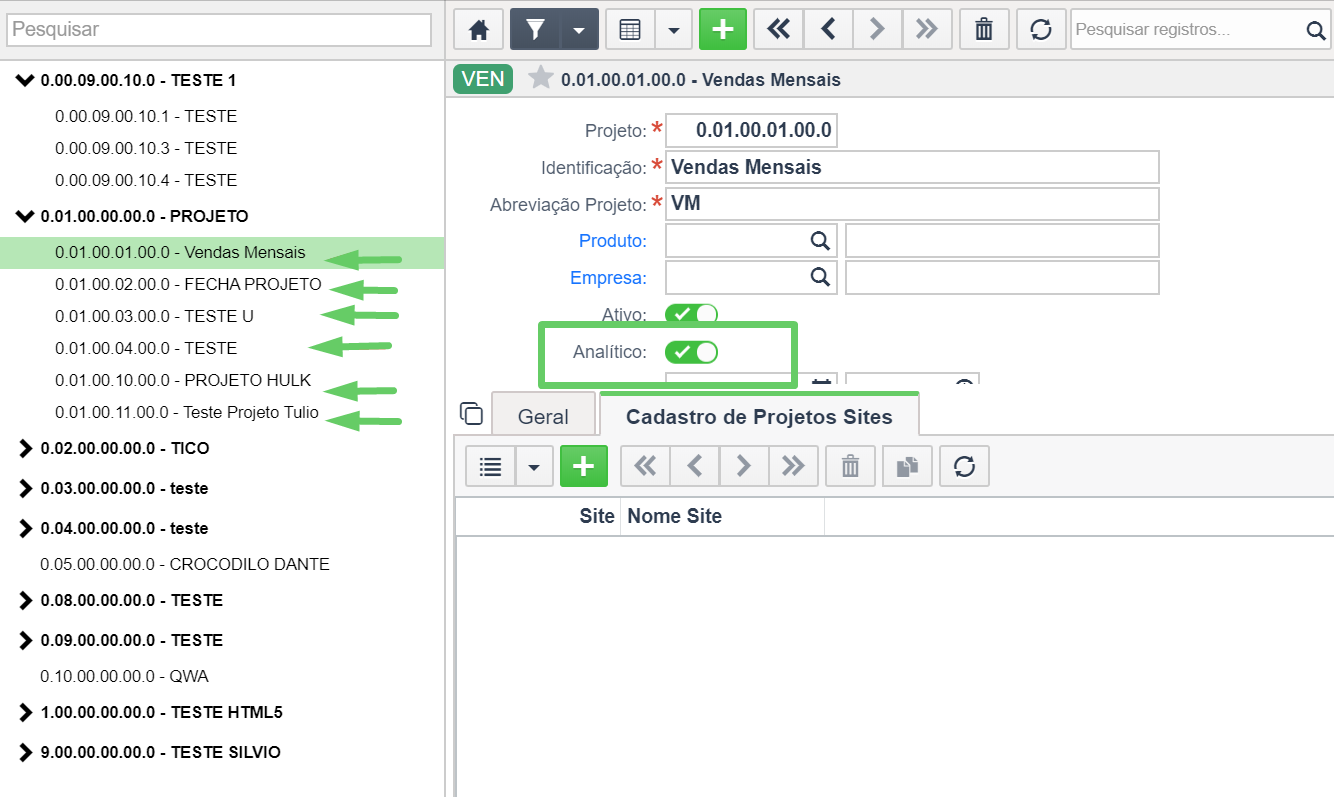Screen dimensions: 1334x797
Task: Click the copy icon in Sites toolbar
Action: point(907,466)
